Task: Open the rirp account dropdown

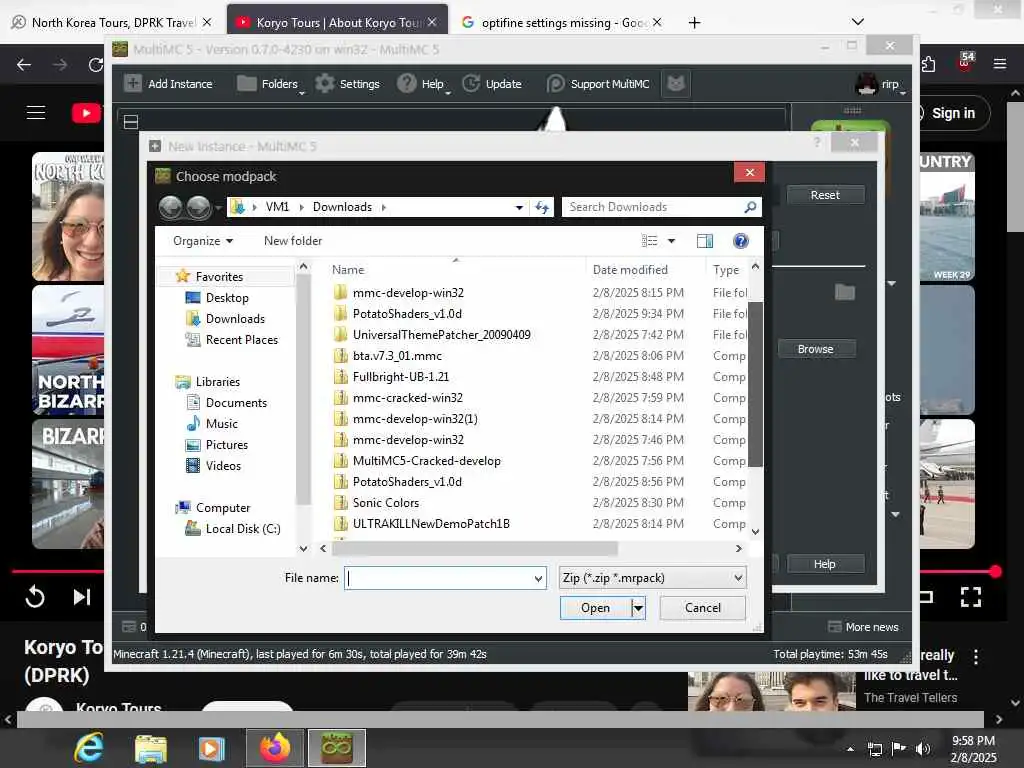Action: coord(880,84)
